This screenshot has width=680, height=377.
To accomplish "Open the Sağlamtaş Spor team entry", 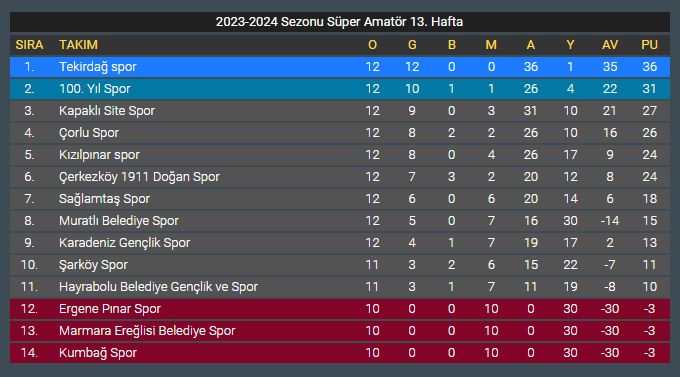I will pos(104,199).
